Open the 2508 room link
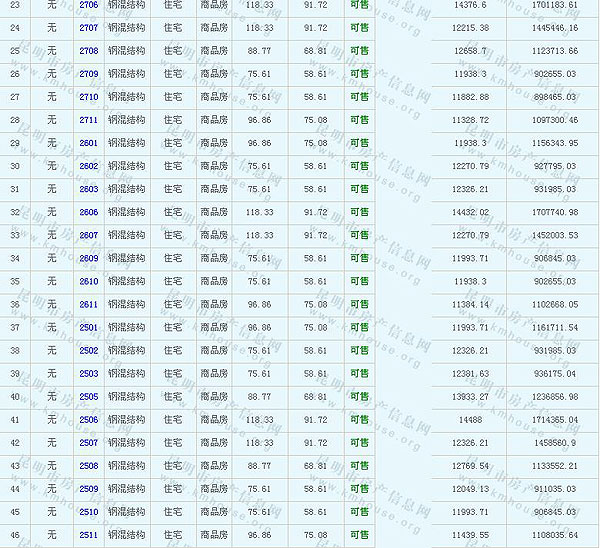Image resolution: width=600 pixels, height=548 pixels. tap(88, 466)
